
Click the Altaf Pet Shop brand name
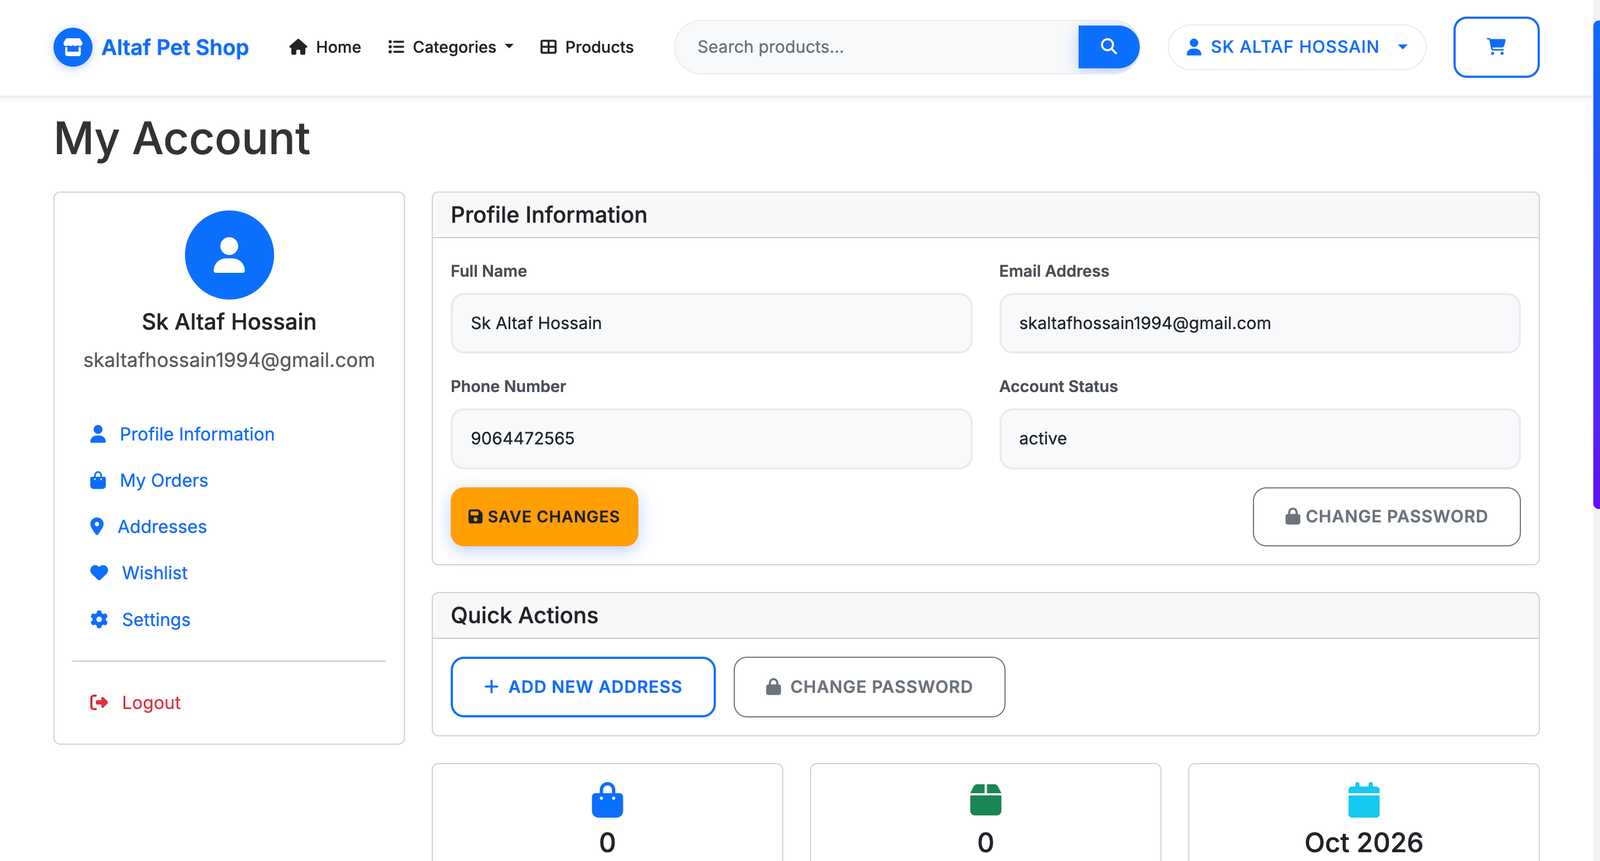click(175, 47)
